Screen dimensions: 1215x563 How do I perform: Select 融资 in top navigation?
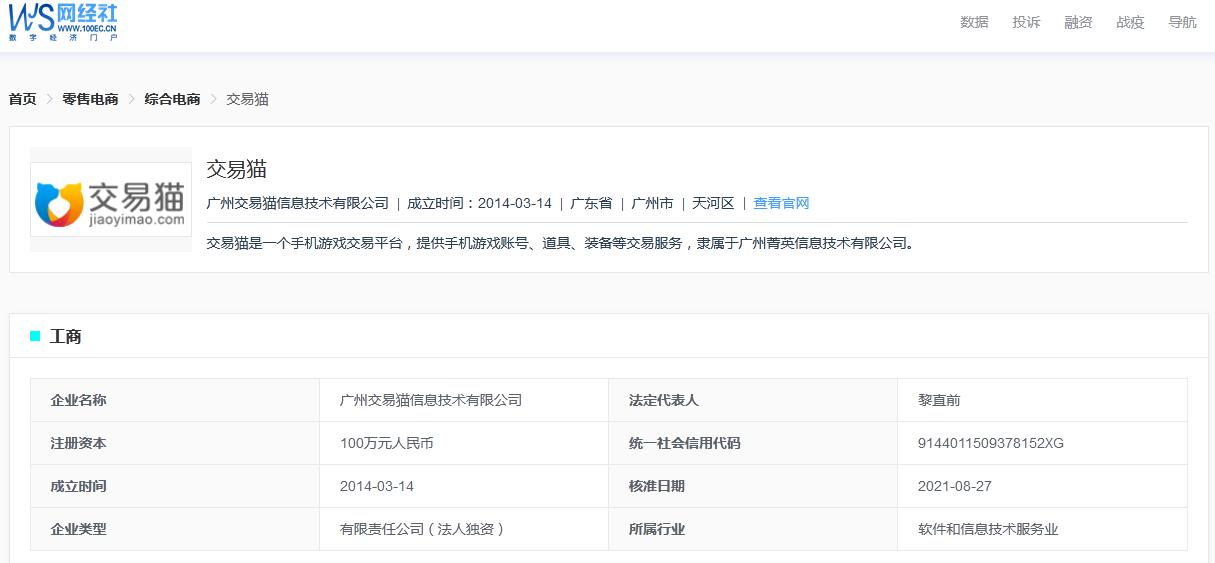point(1077,22)
